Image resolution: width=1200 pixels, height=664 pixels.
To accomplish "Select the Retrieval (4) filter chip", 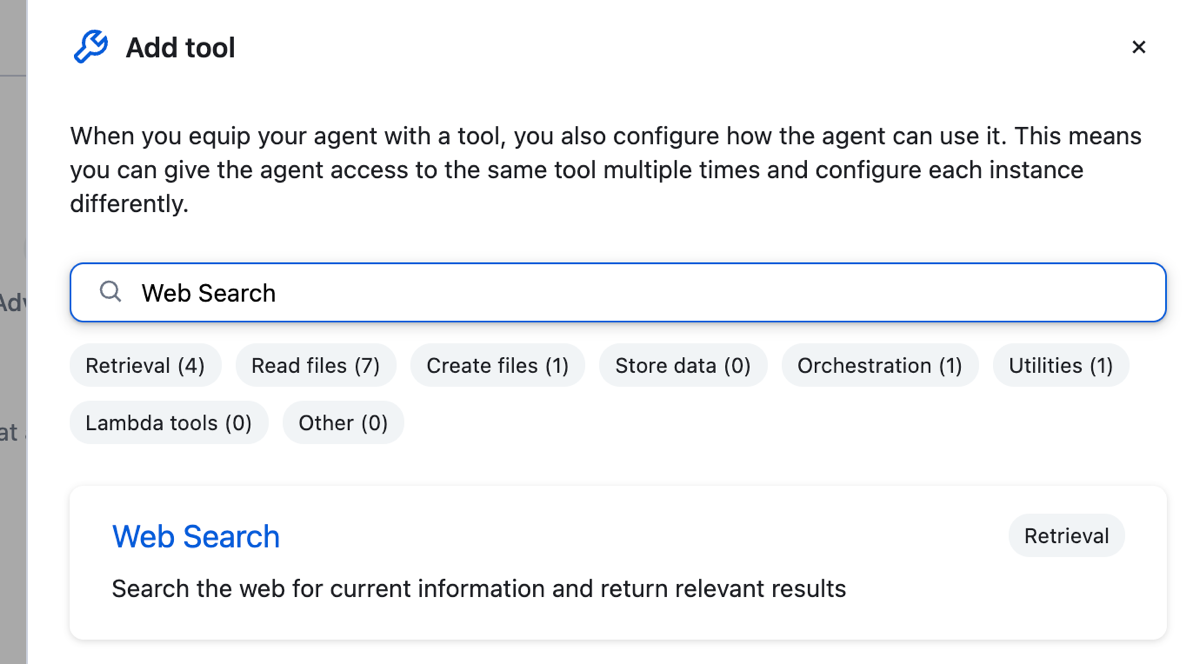I will tap(145, 365).
